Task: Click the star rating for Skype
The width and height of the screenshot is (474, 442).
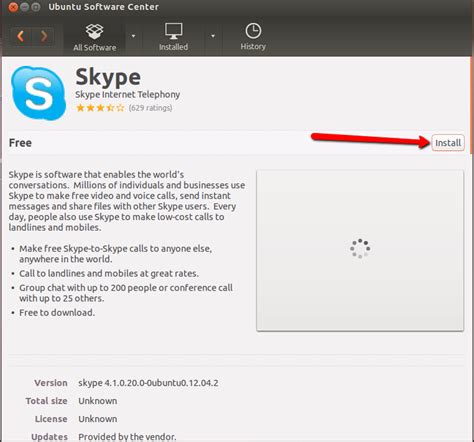Action: click(100, 108)
